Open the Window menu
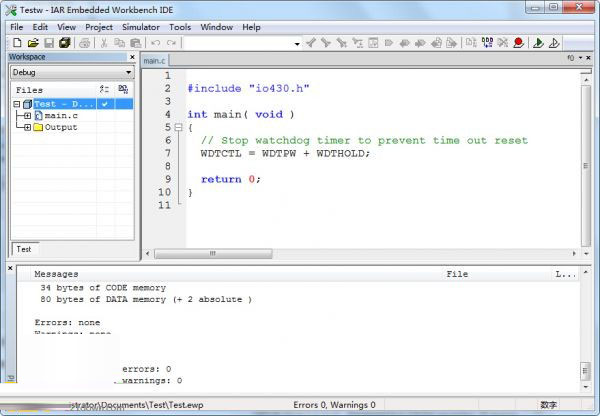Image resolution: width=600 pixels, height=416 pixels. 217,27
